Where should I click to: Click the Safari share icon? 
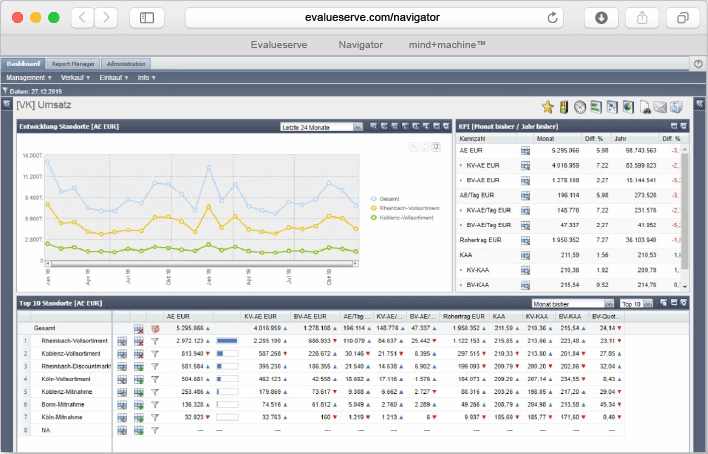[x=642, y=18]
